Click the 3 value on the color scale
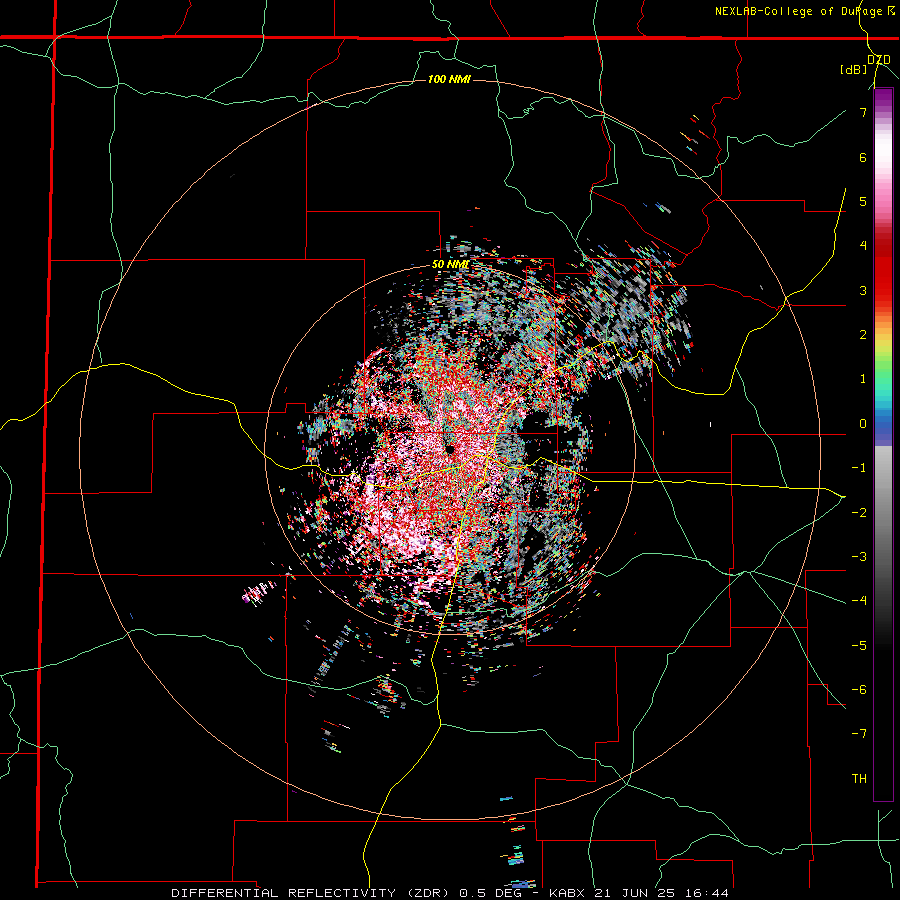 pos(863,290)
